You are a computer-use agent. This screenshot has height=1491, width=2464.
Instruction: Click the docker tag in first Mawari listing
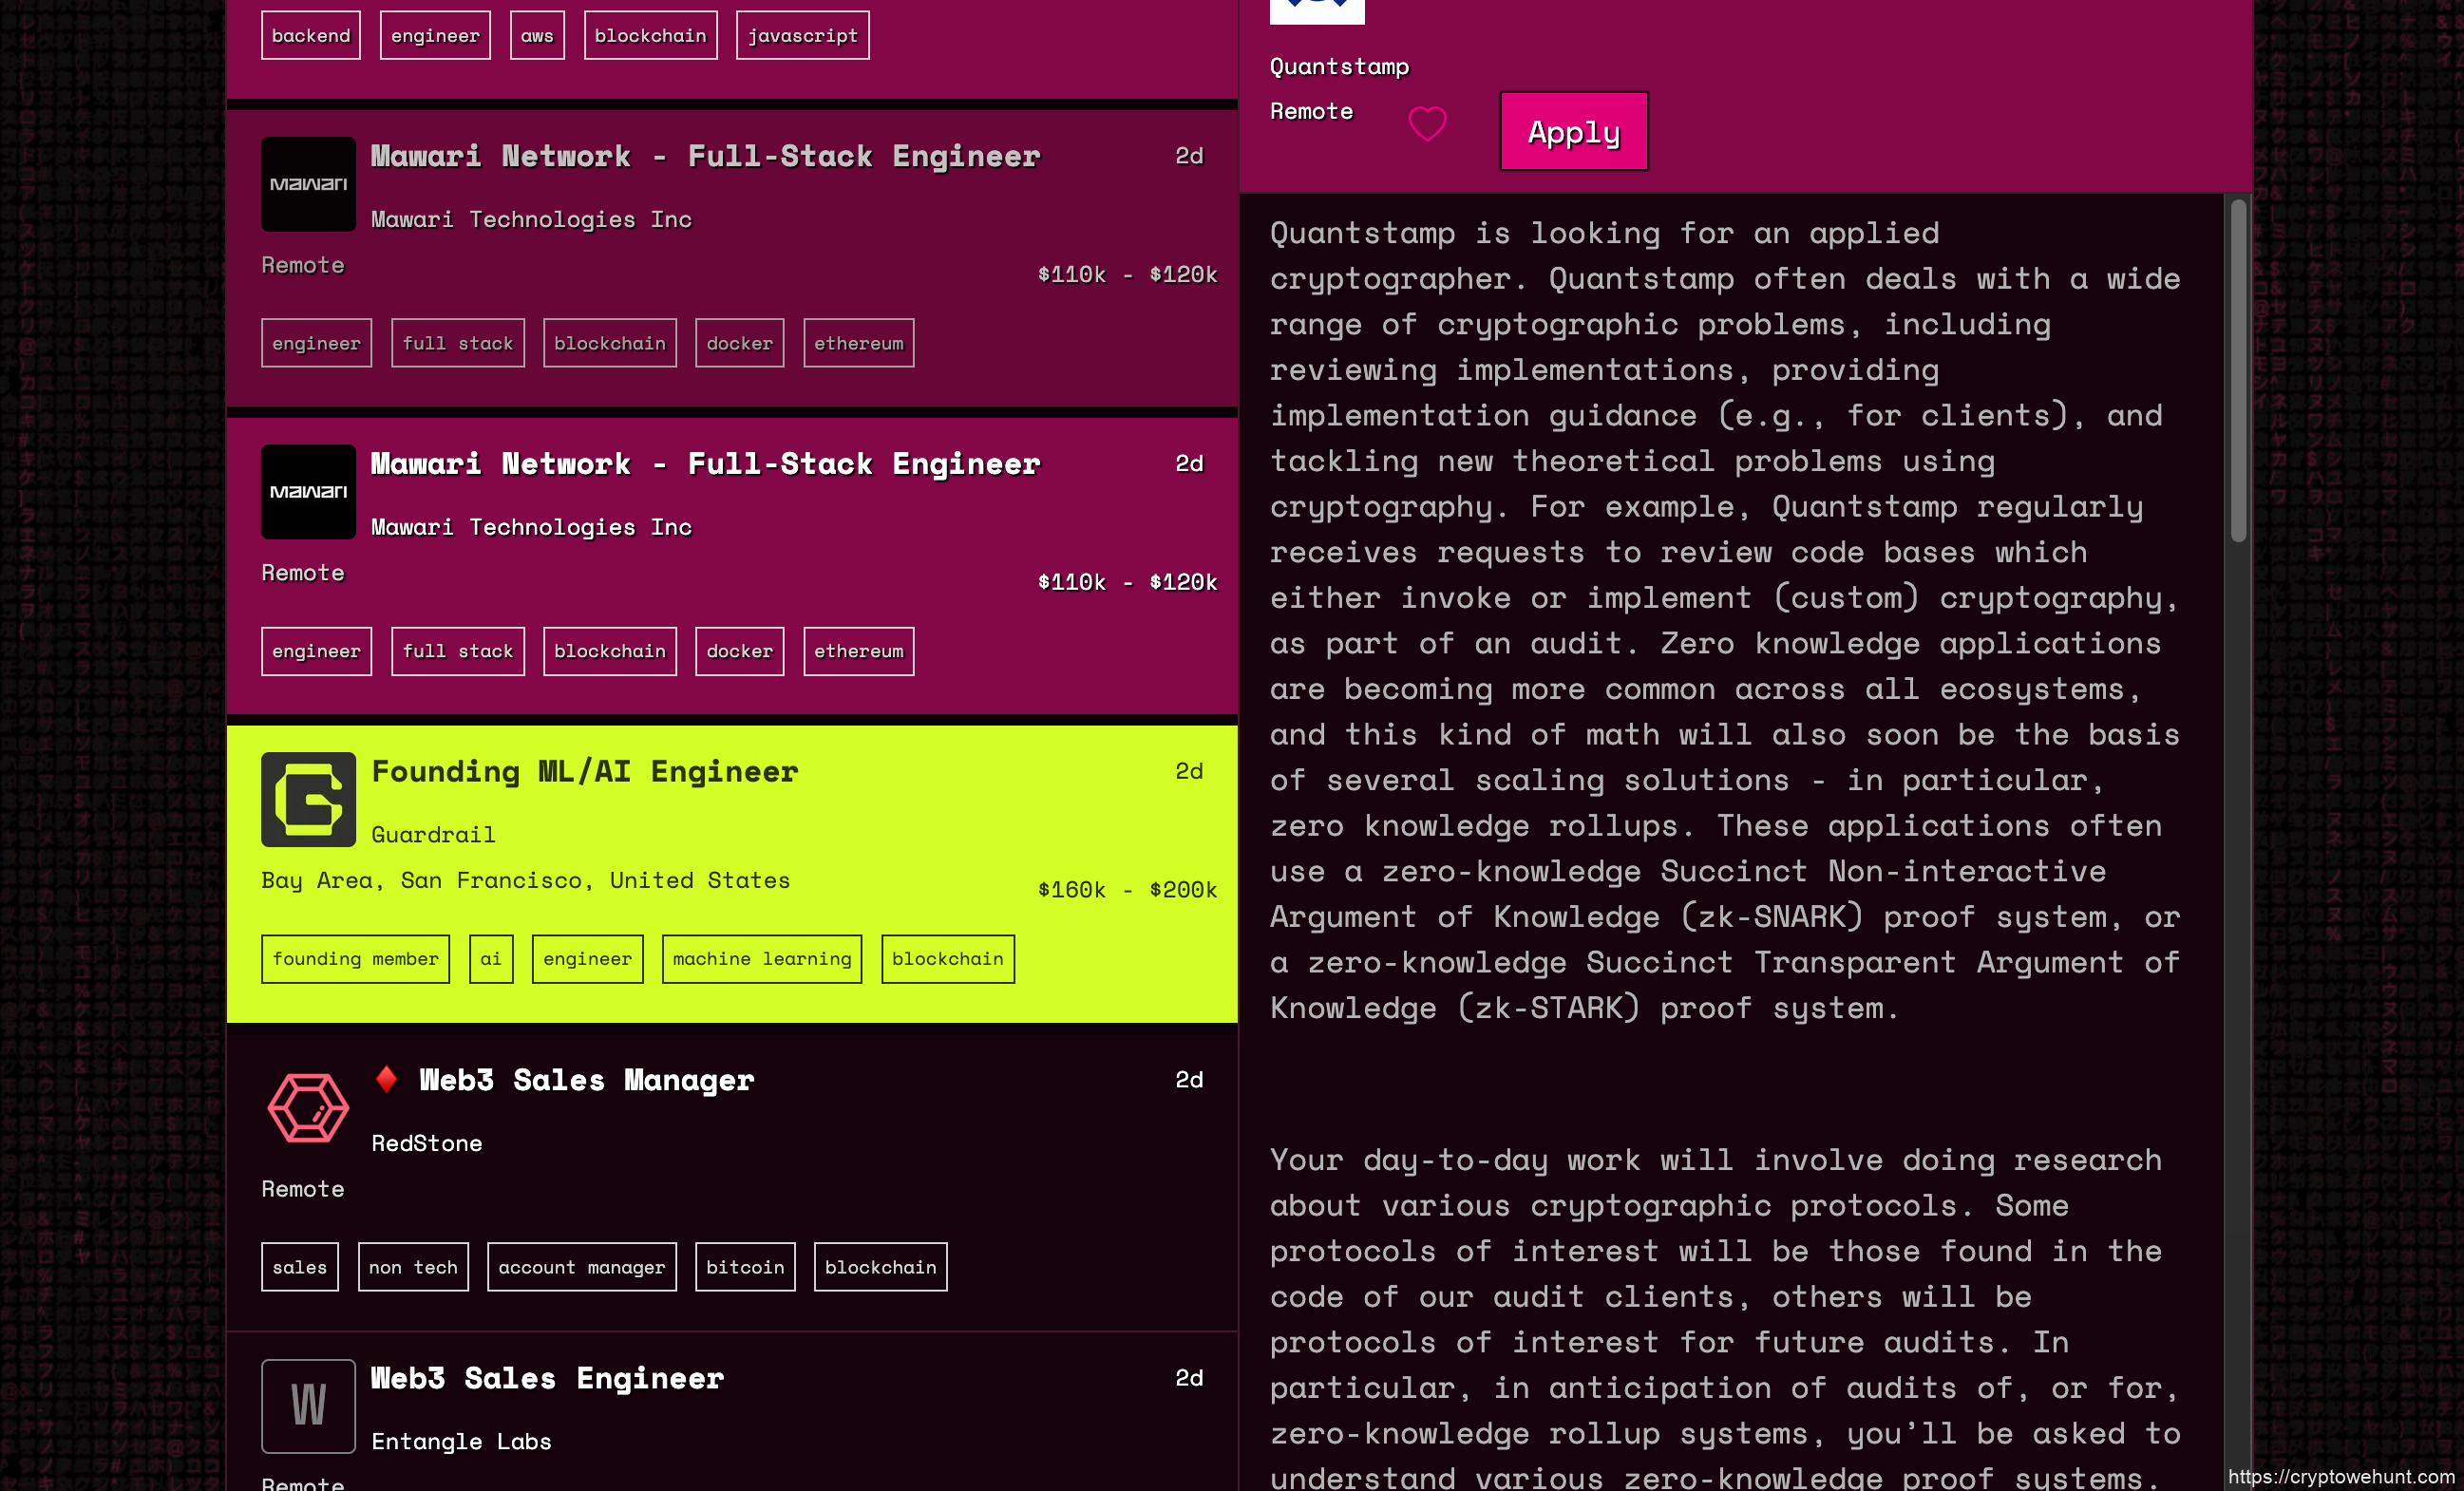(x=739, y=343)
